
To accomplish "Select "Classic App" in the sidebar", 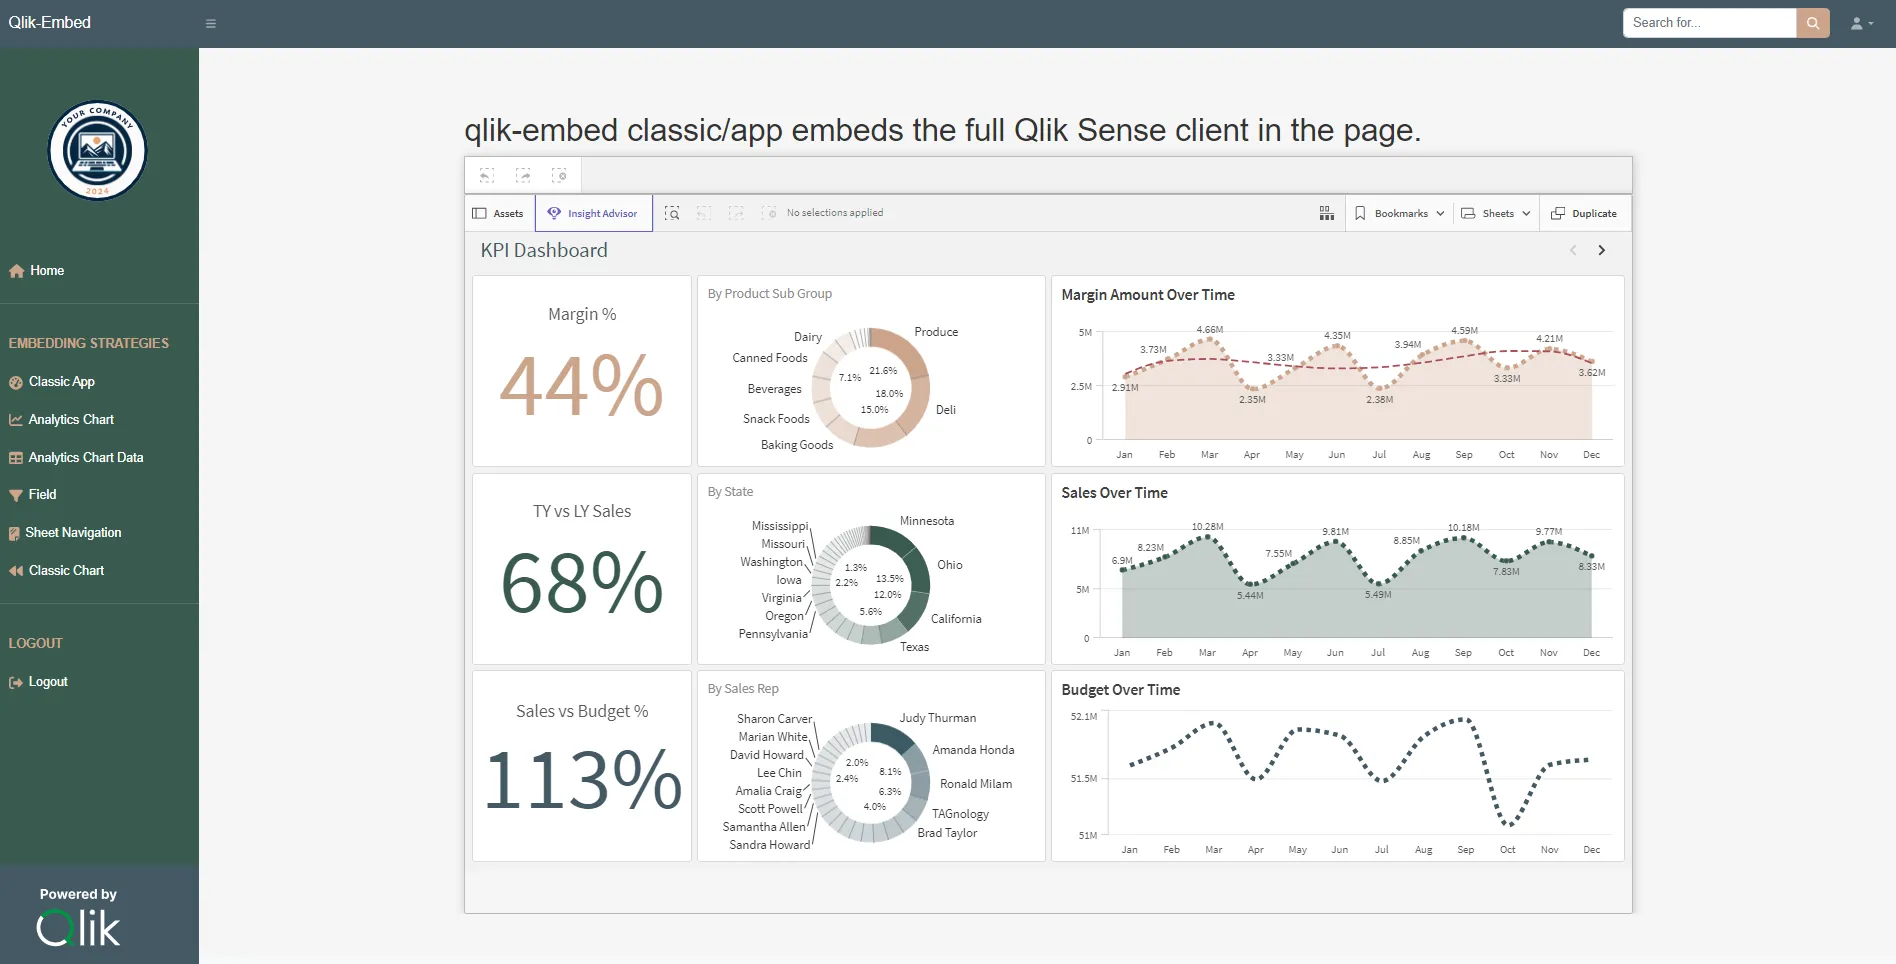I will point(61,381).
